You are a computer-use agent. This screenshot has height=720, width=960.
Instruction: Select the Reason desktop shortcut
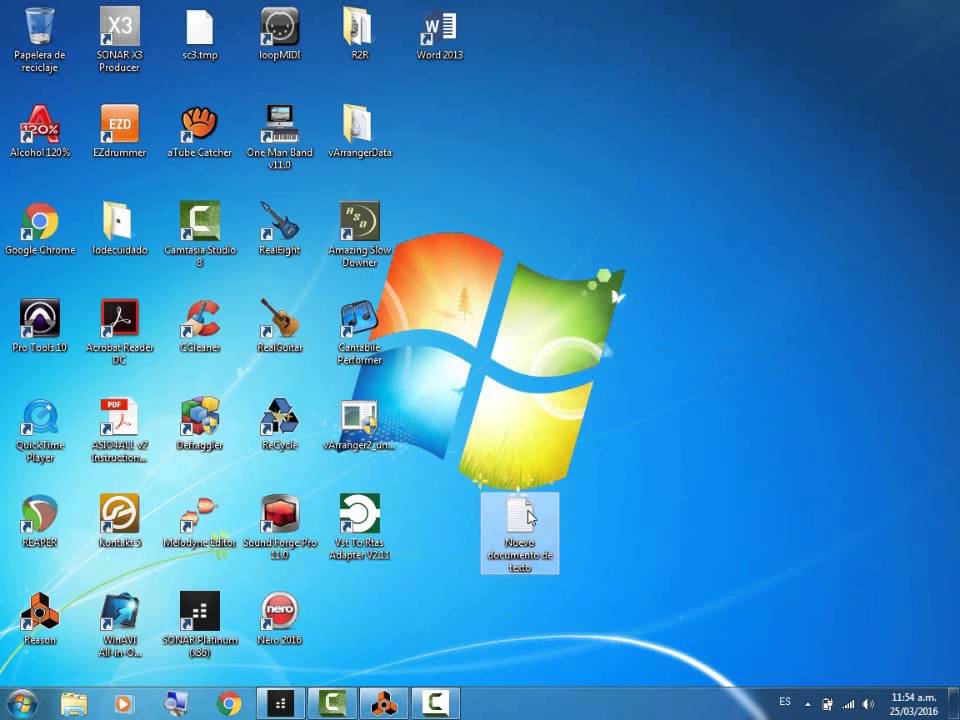(40, 619)
